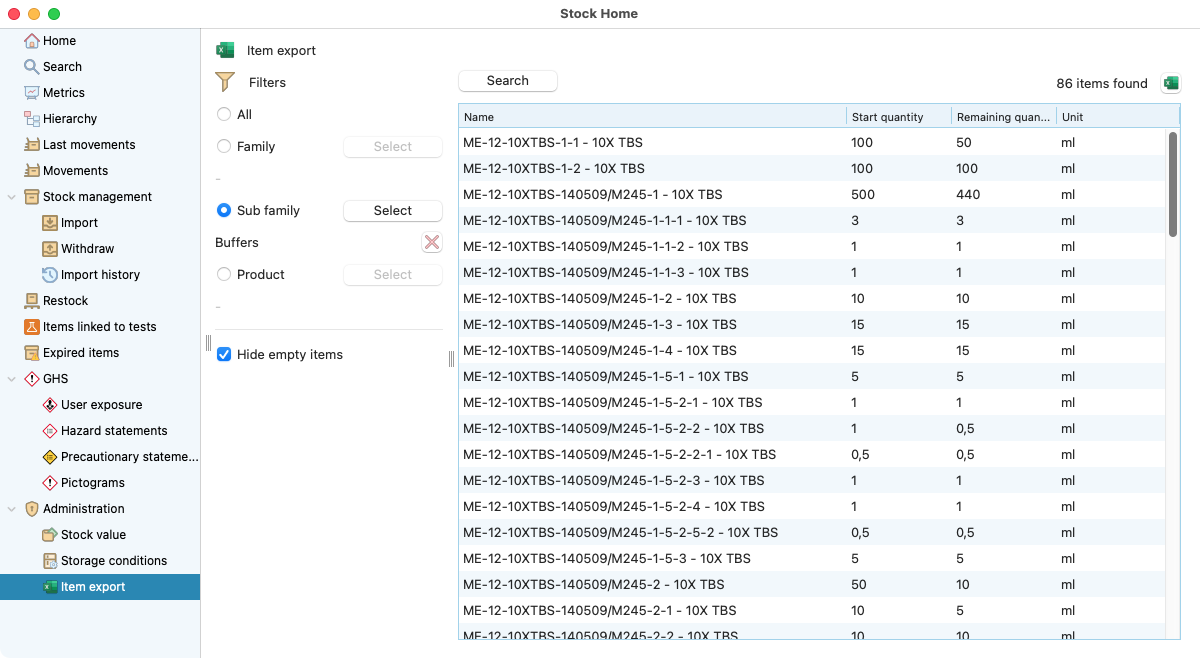Click the GHS hazard diamond icon
1200x658 pixels.
[32, 379]
